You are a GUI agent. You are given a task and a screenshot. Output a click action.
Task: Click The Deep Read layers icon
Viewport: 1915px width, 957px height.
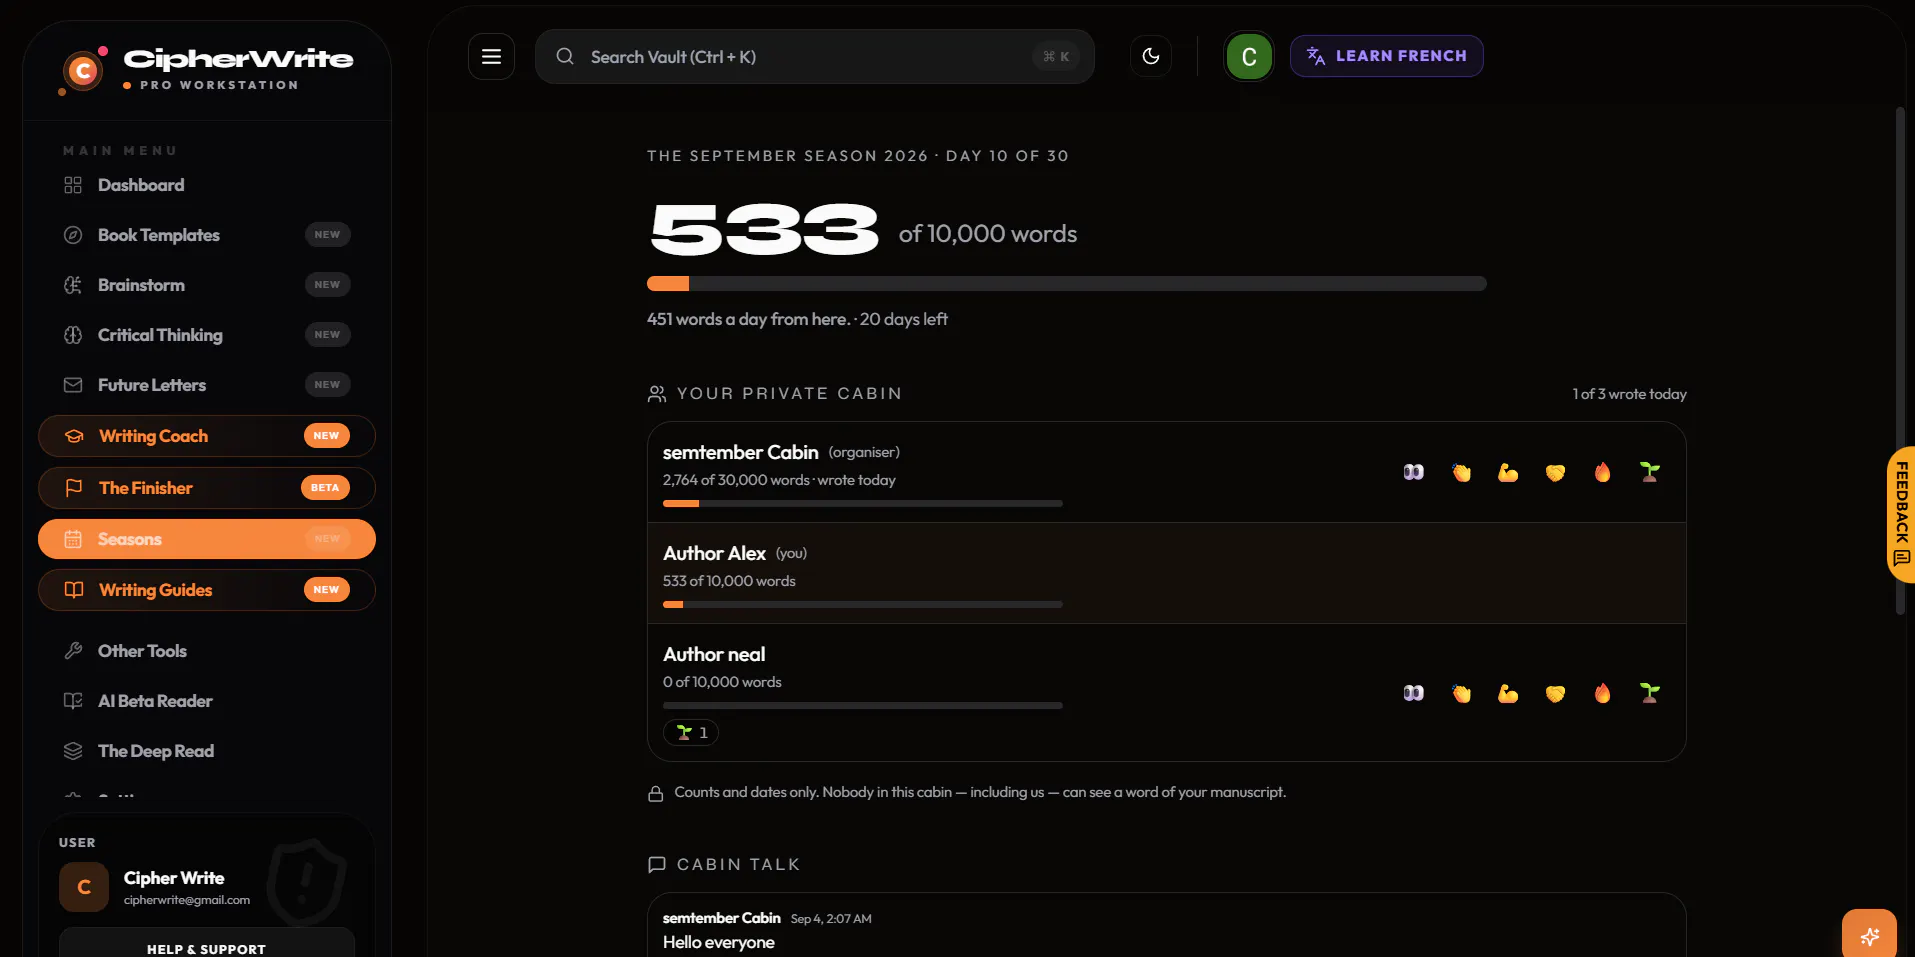pyautogui.click(x=73, y=751)
